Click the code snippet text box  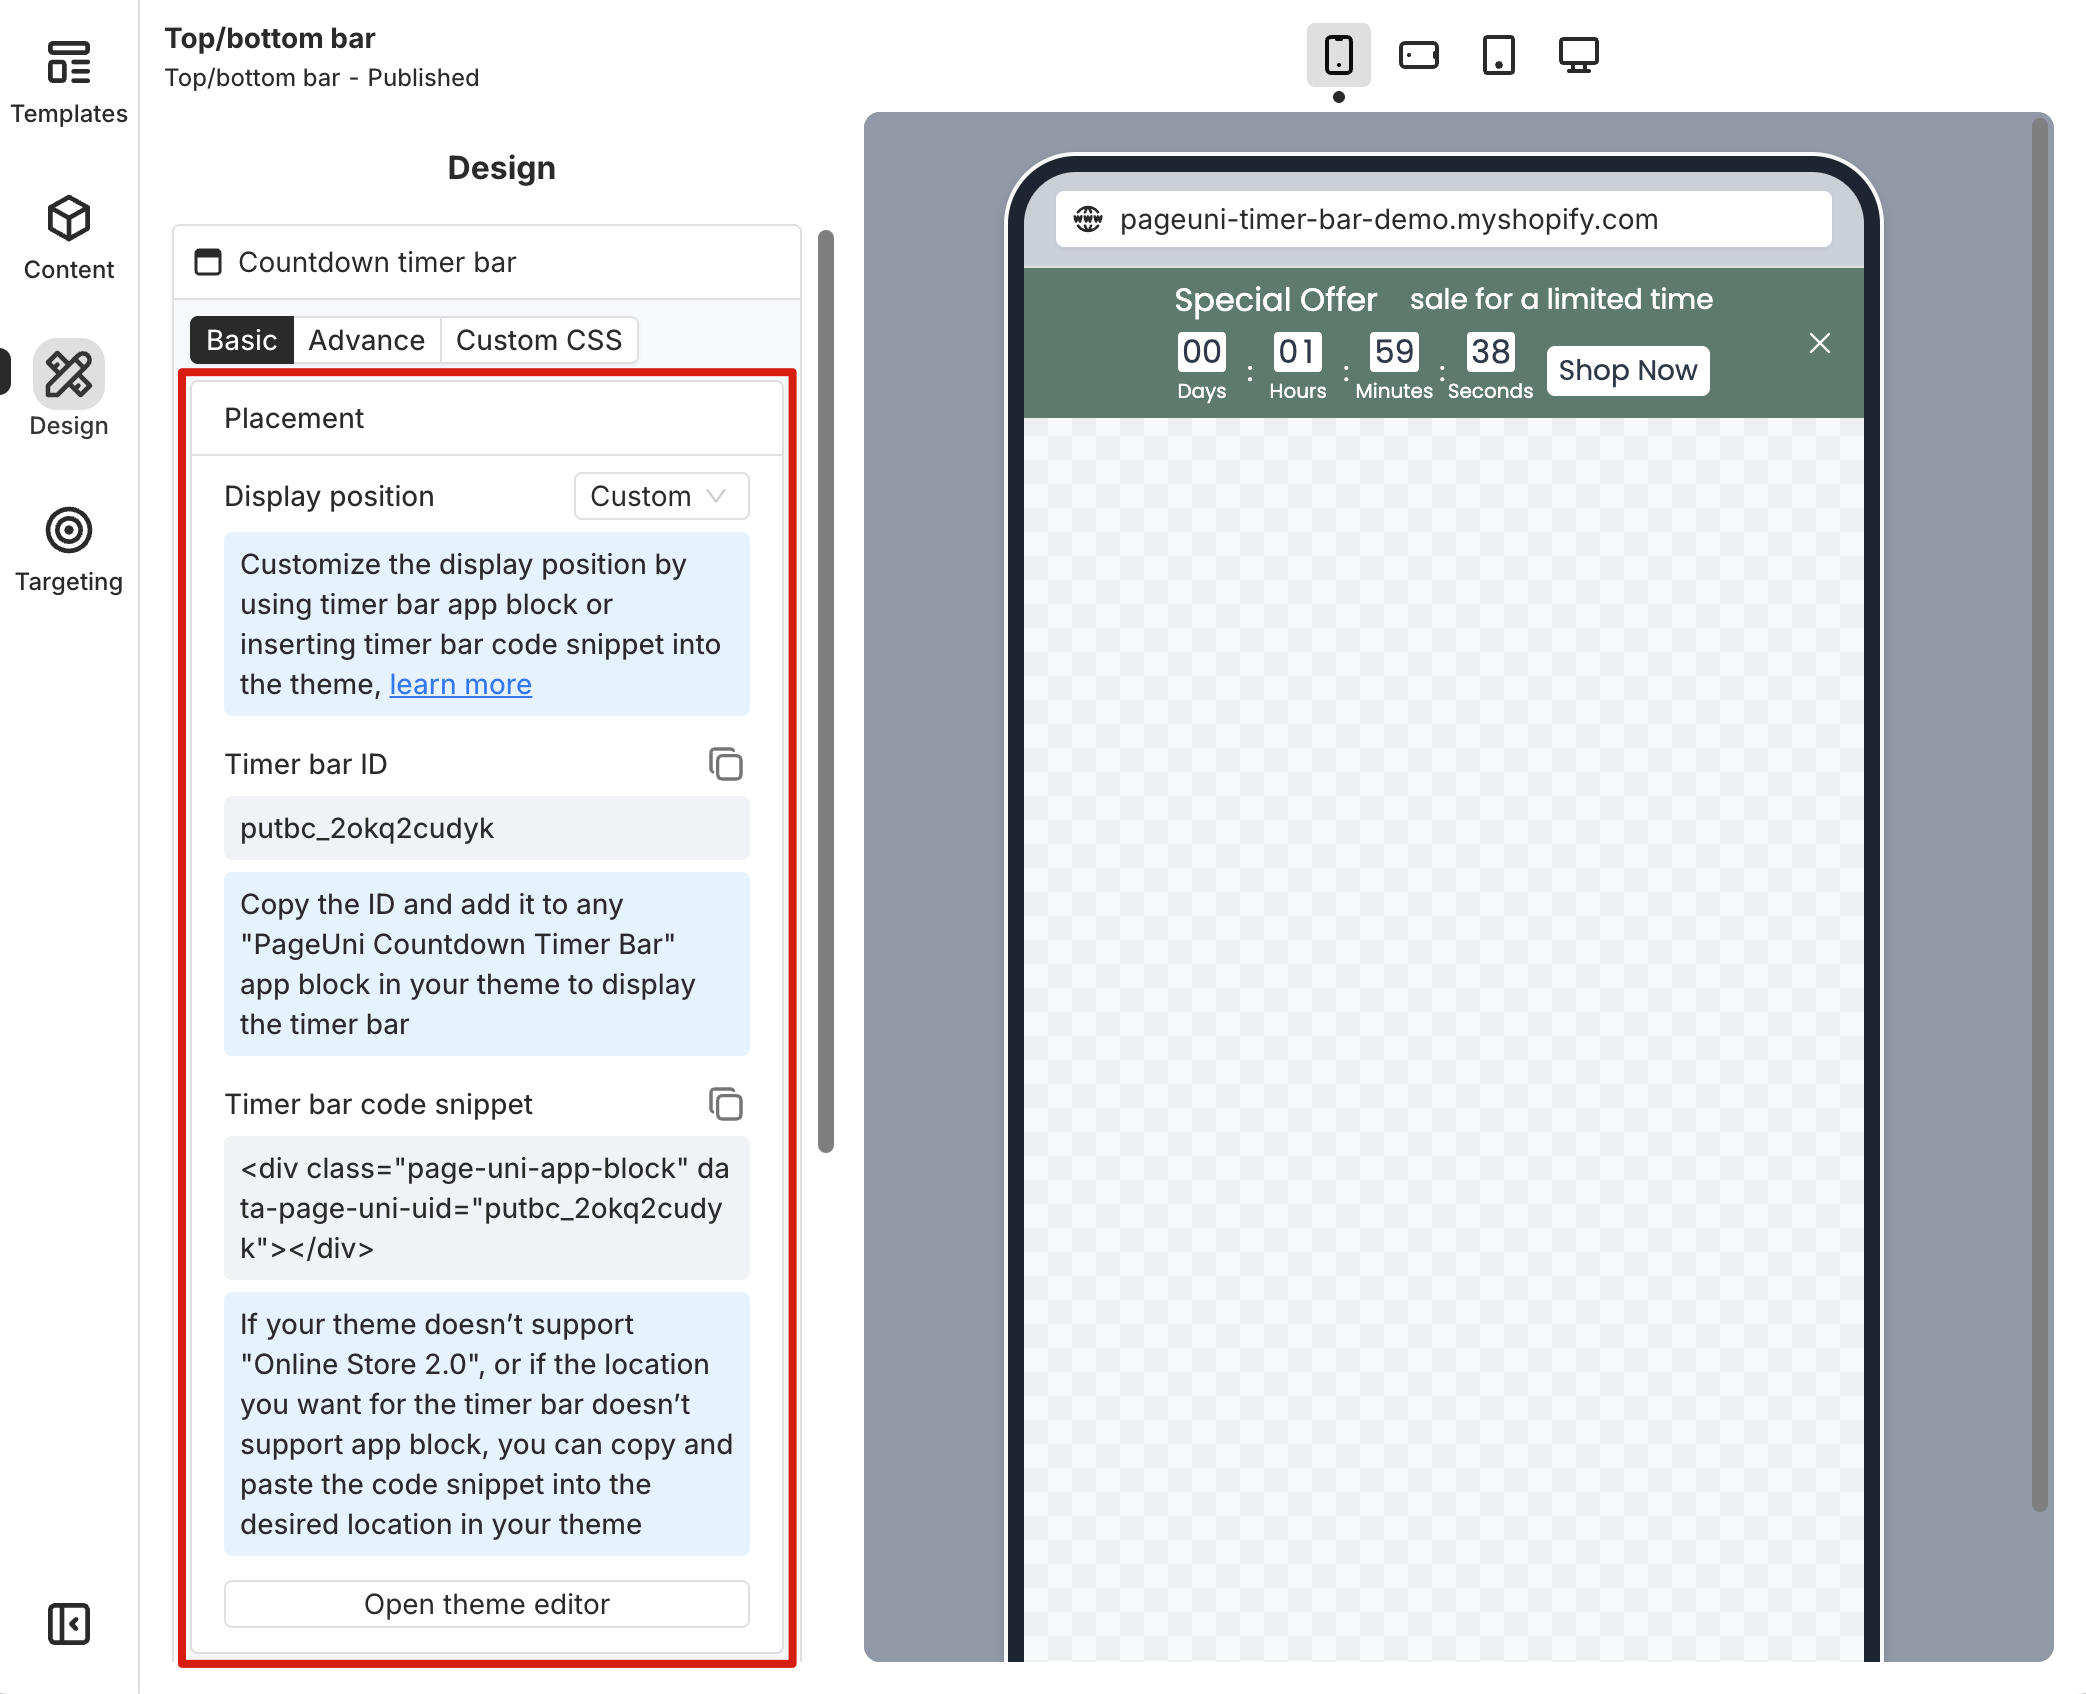point(487,1208)
